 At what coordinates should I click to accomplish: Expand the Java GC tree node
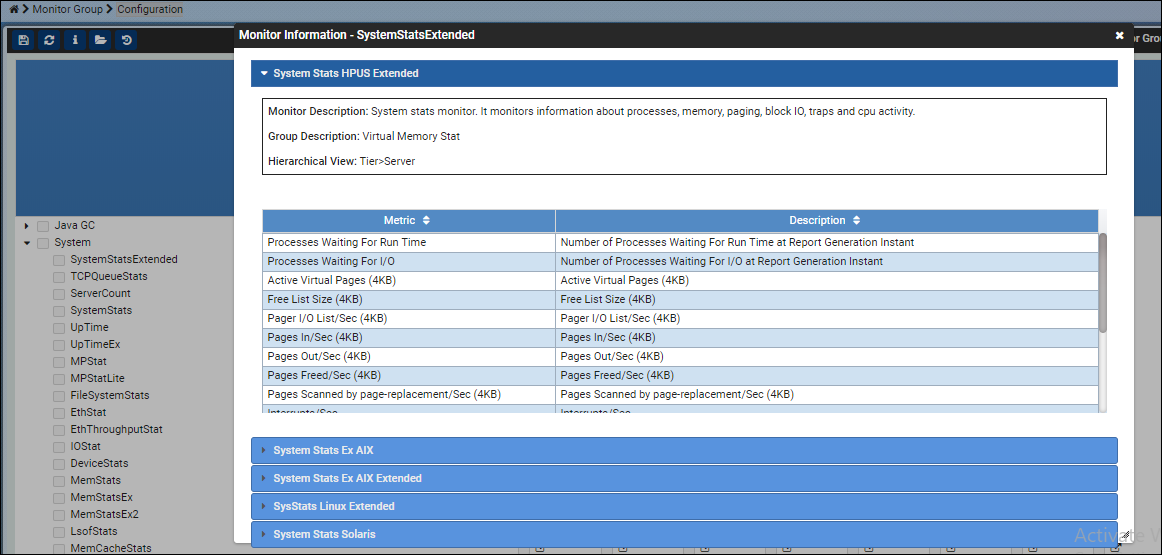(27, 225)
